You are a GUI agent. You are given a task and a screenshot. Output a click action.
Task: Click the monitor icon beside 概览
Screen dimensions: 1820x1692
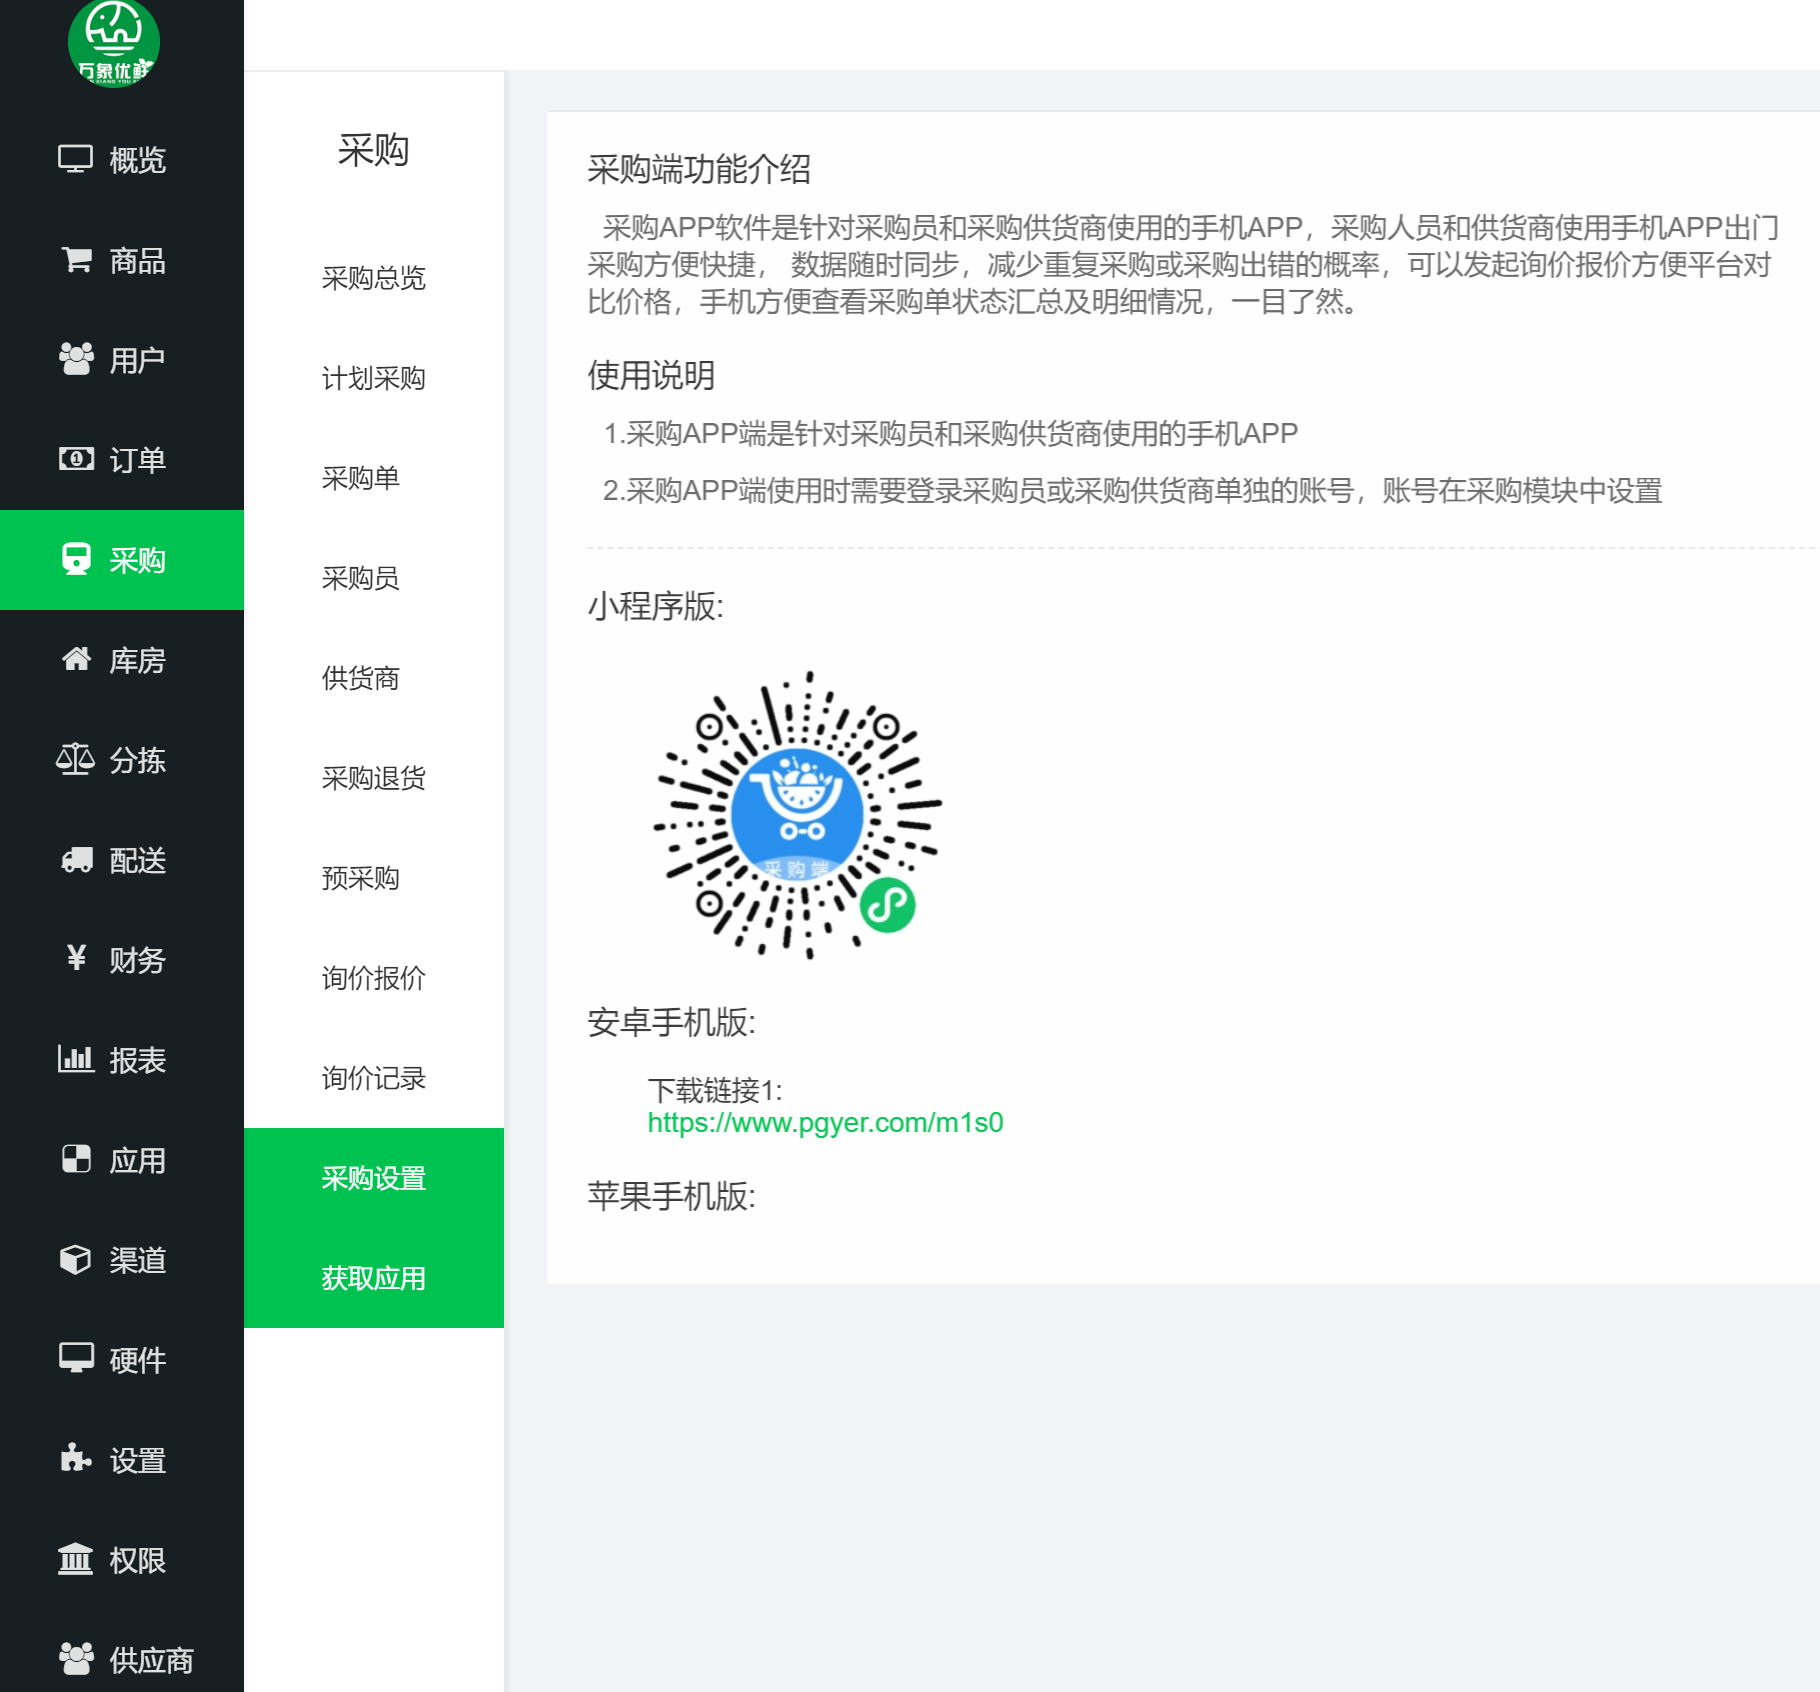coord(75,159)
